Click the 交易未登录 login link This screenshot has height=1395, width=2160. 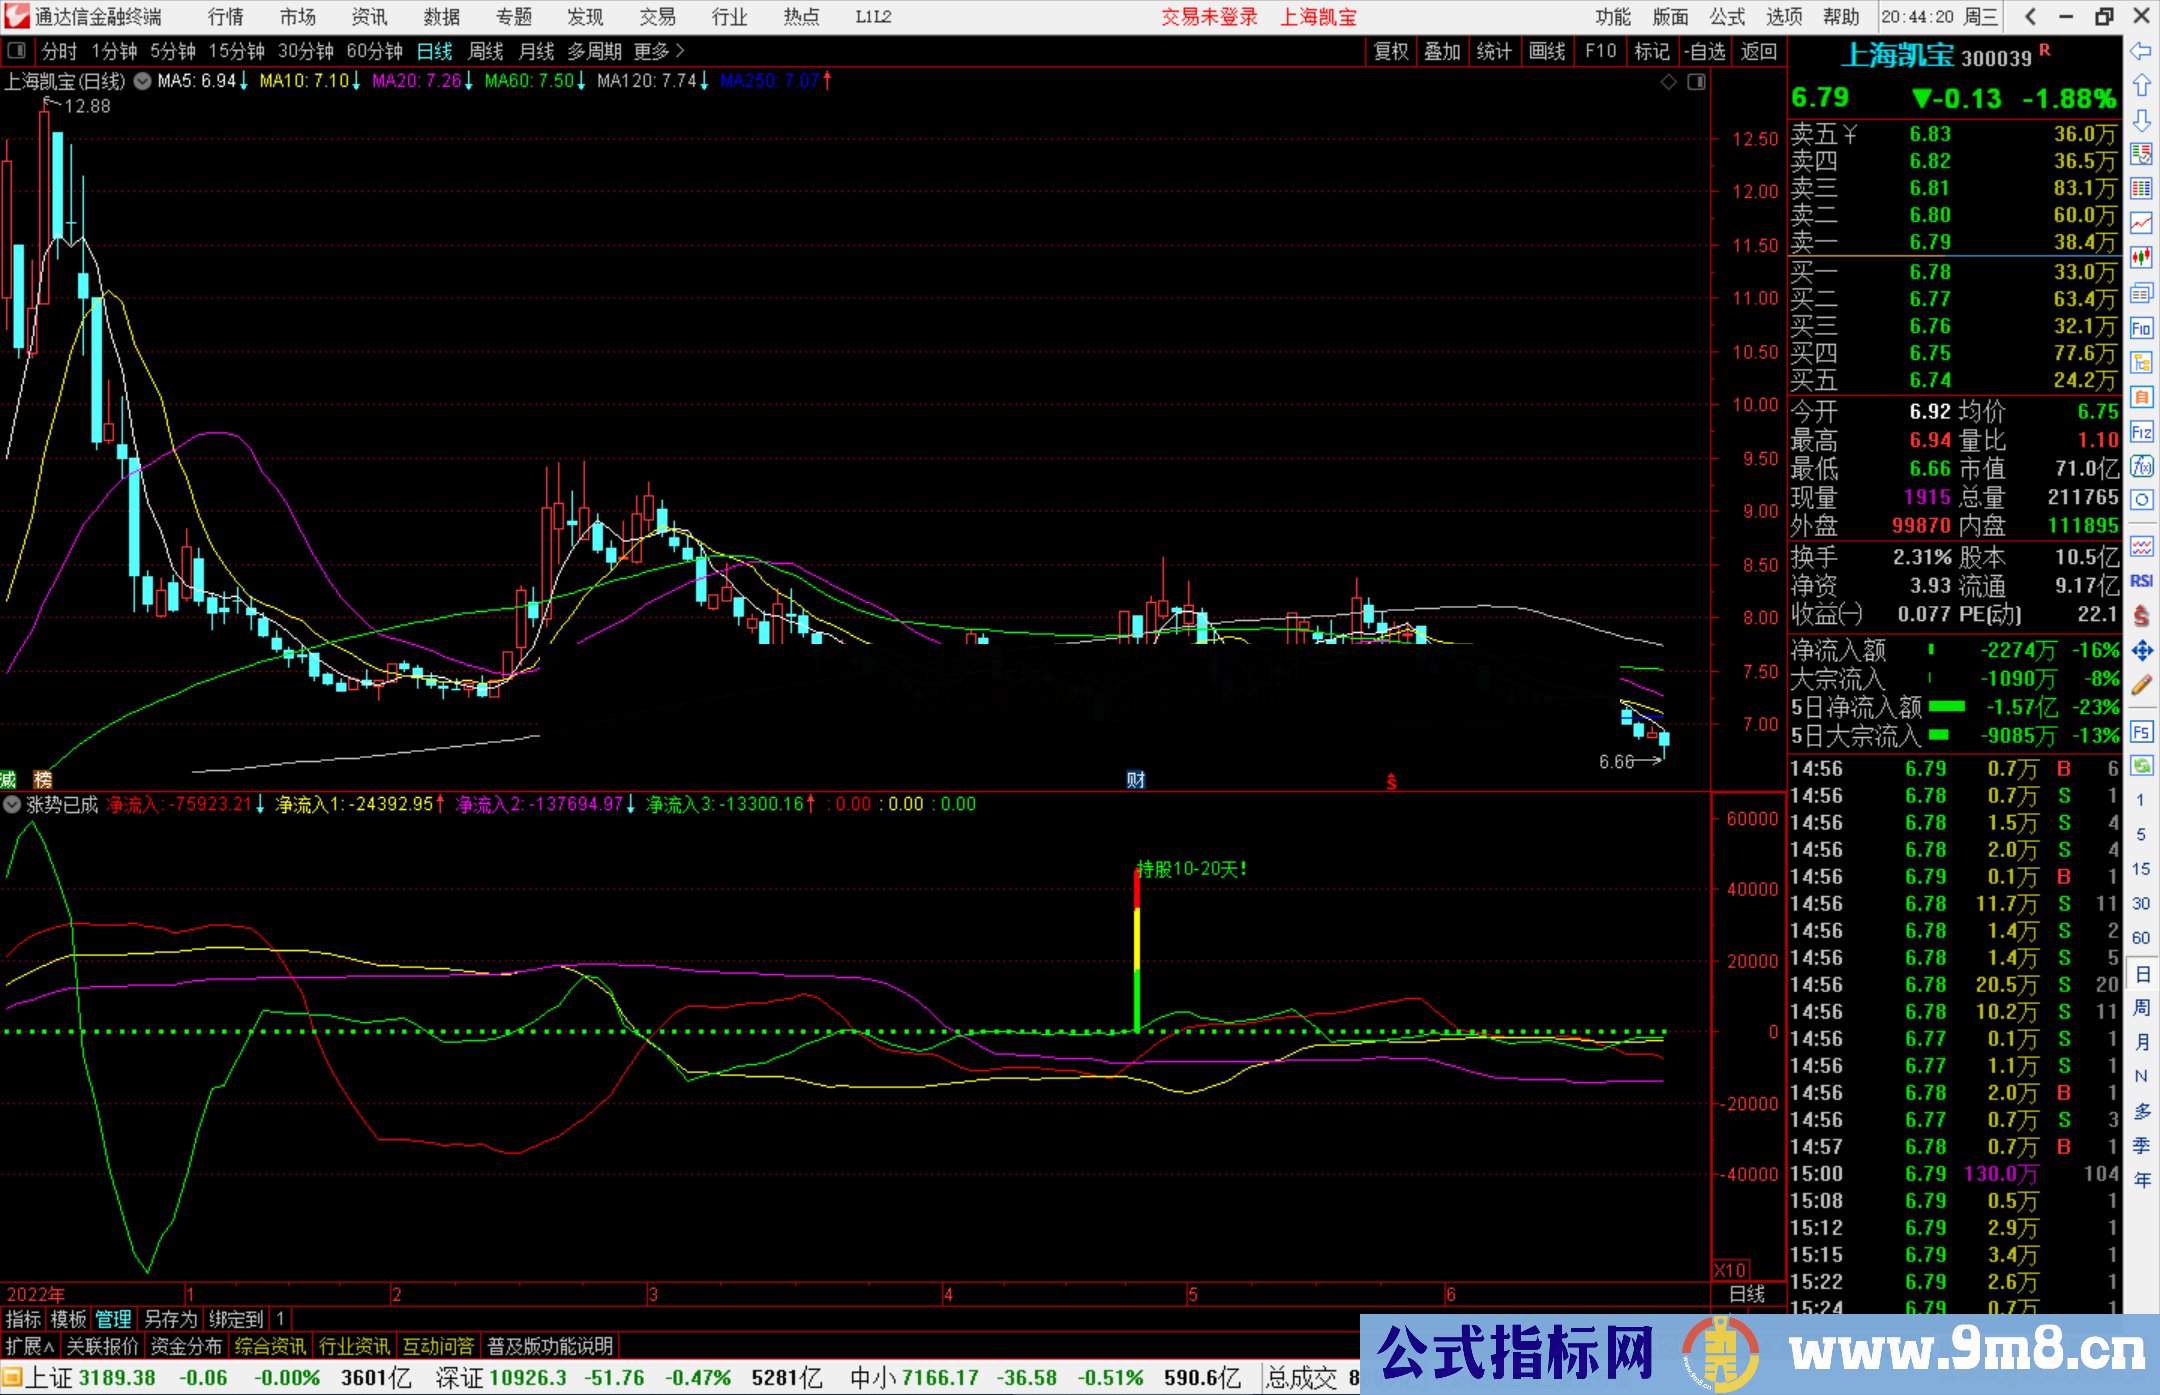pos(1209,17)
